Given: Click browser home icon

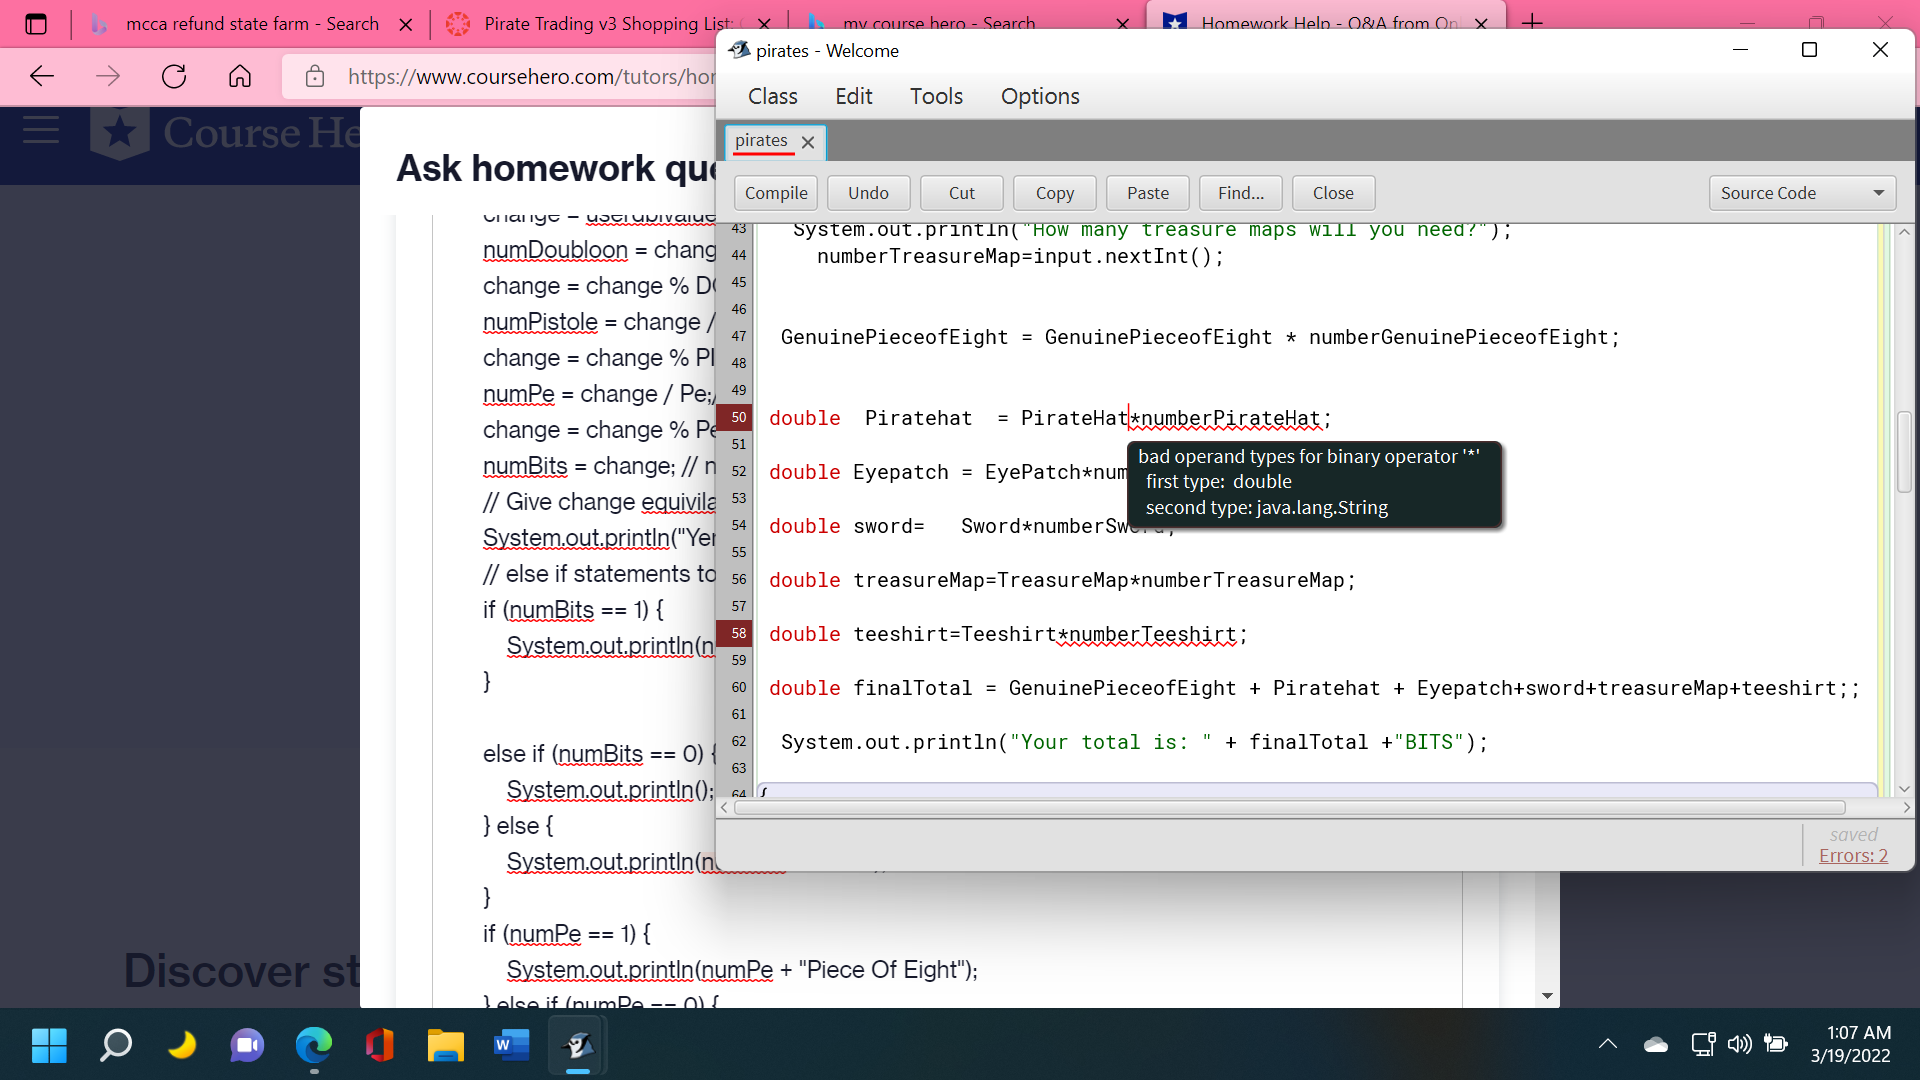Looking at the screenshot, I should click(240, 76).
